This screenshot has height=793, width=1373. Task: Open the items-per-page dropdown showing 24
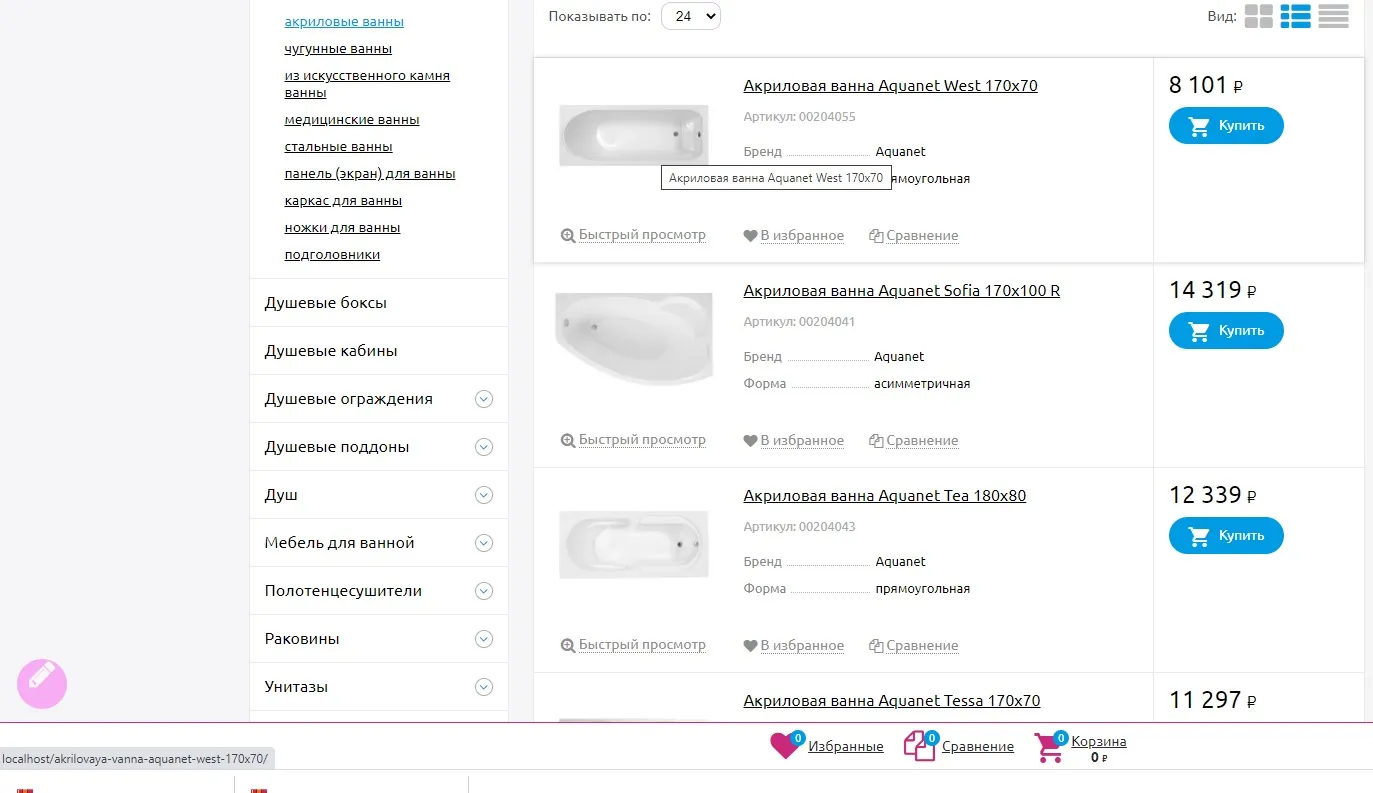(x=691, y=16)
